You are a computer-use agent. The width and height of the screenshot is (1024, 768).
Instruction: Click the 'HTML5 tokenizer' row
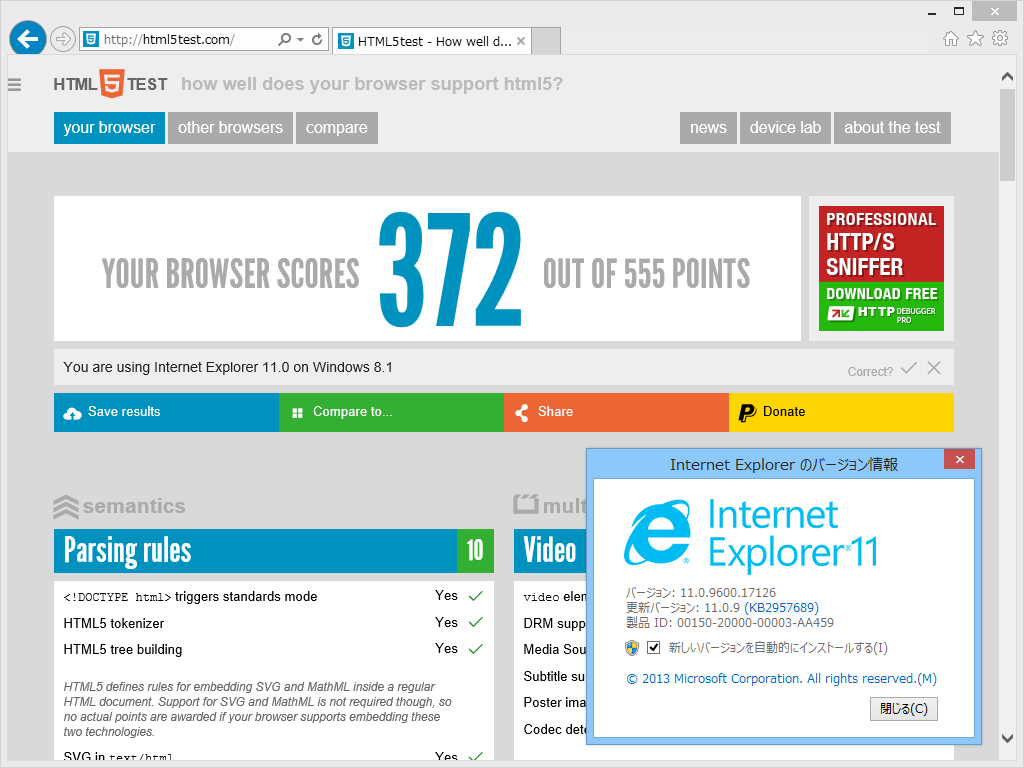[x=274, y=623]
